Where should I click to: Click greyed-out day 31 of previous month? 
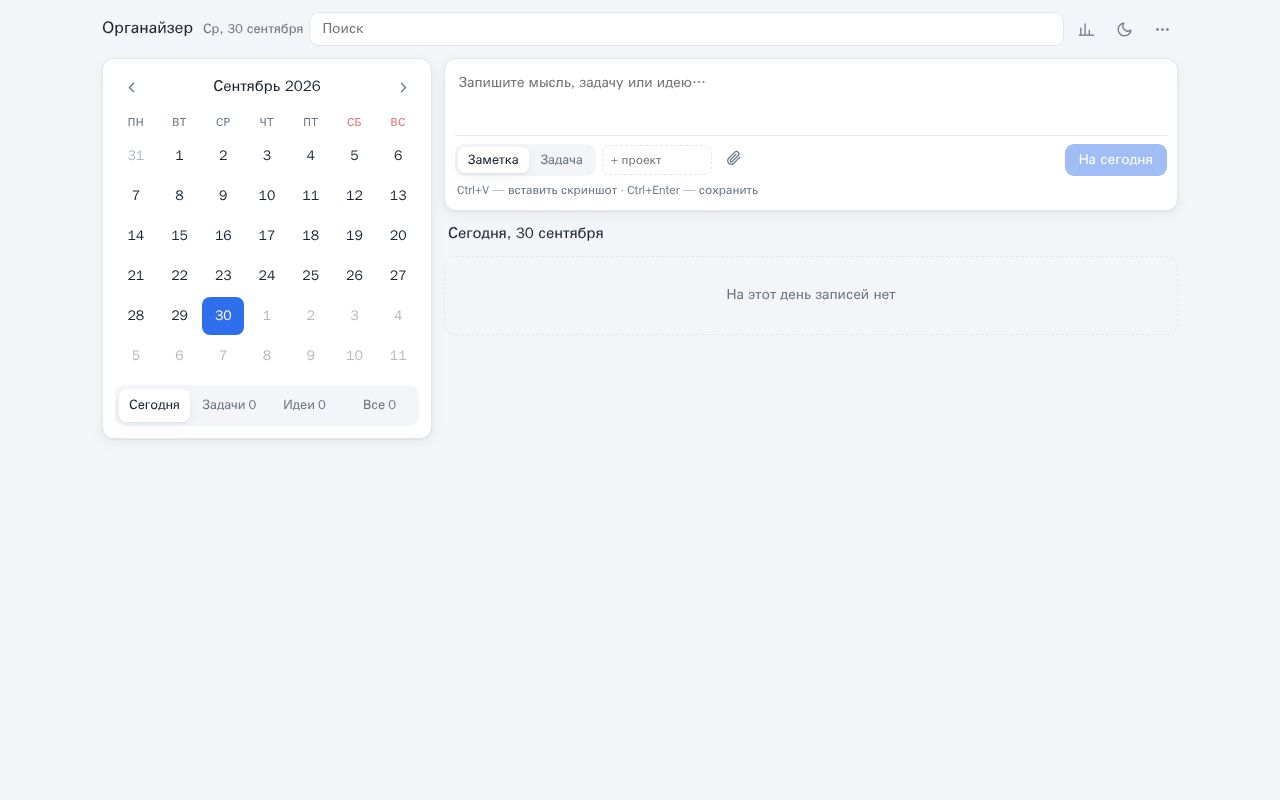tap(136, 156)
